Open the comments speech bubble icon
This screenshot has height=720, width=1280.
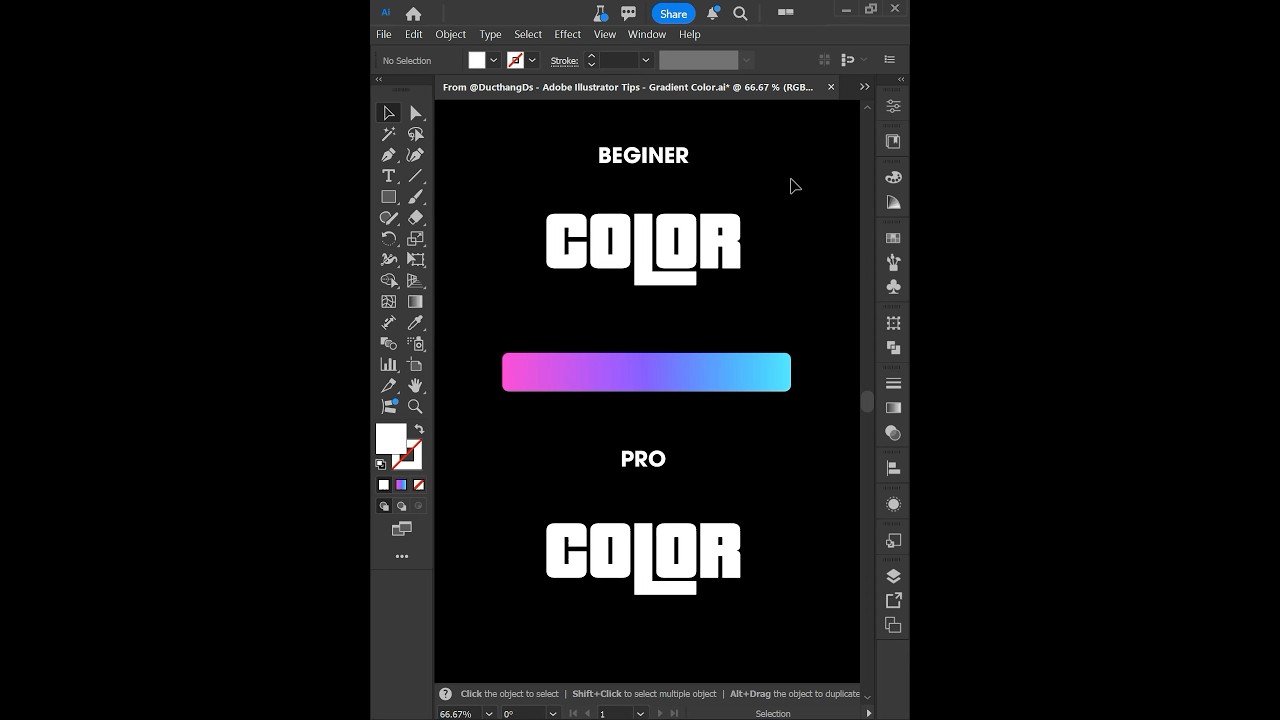[x=628, y=14]
